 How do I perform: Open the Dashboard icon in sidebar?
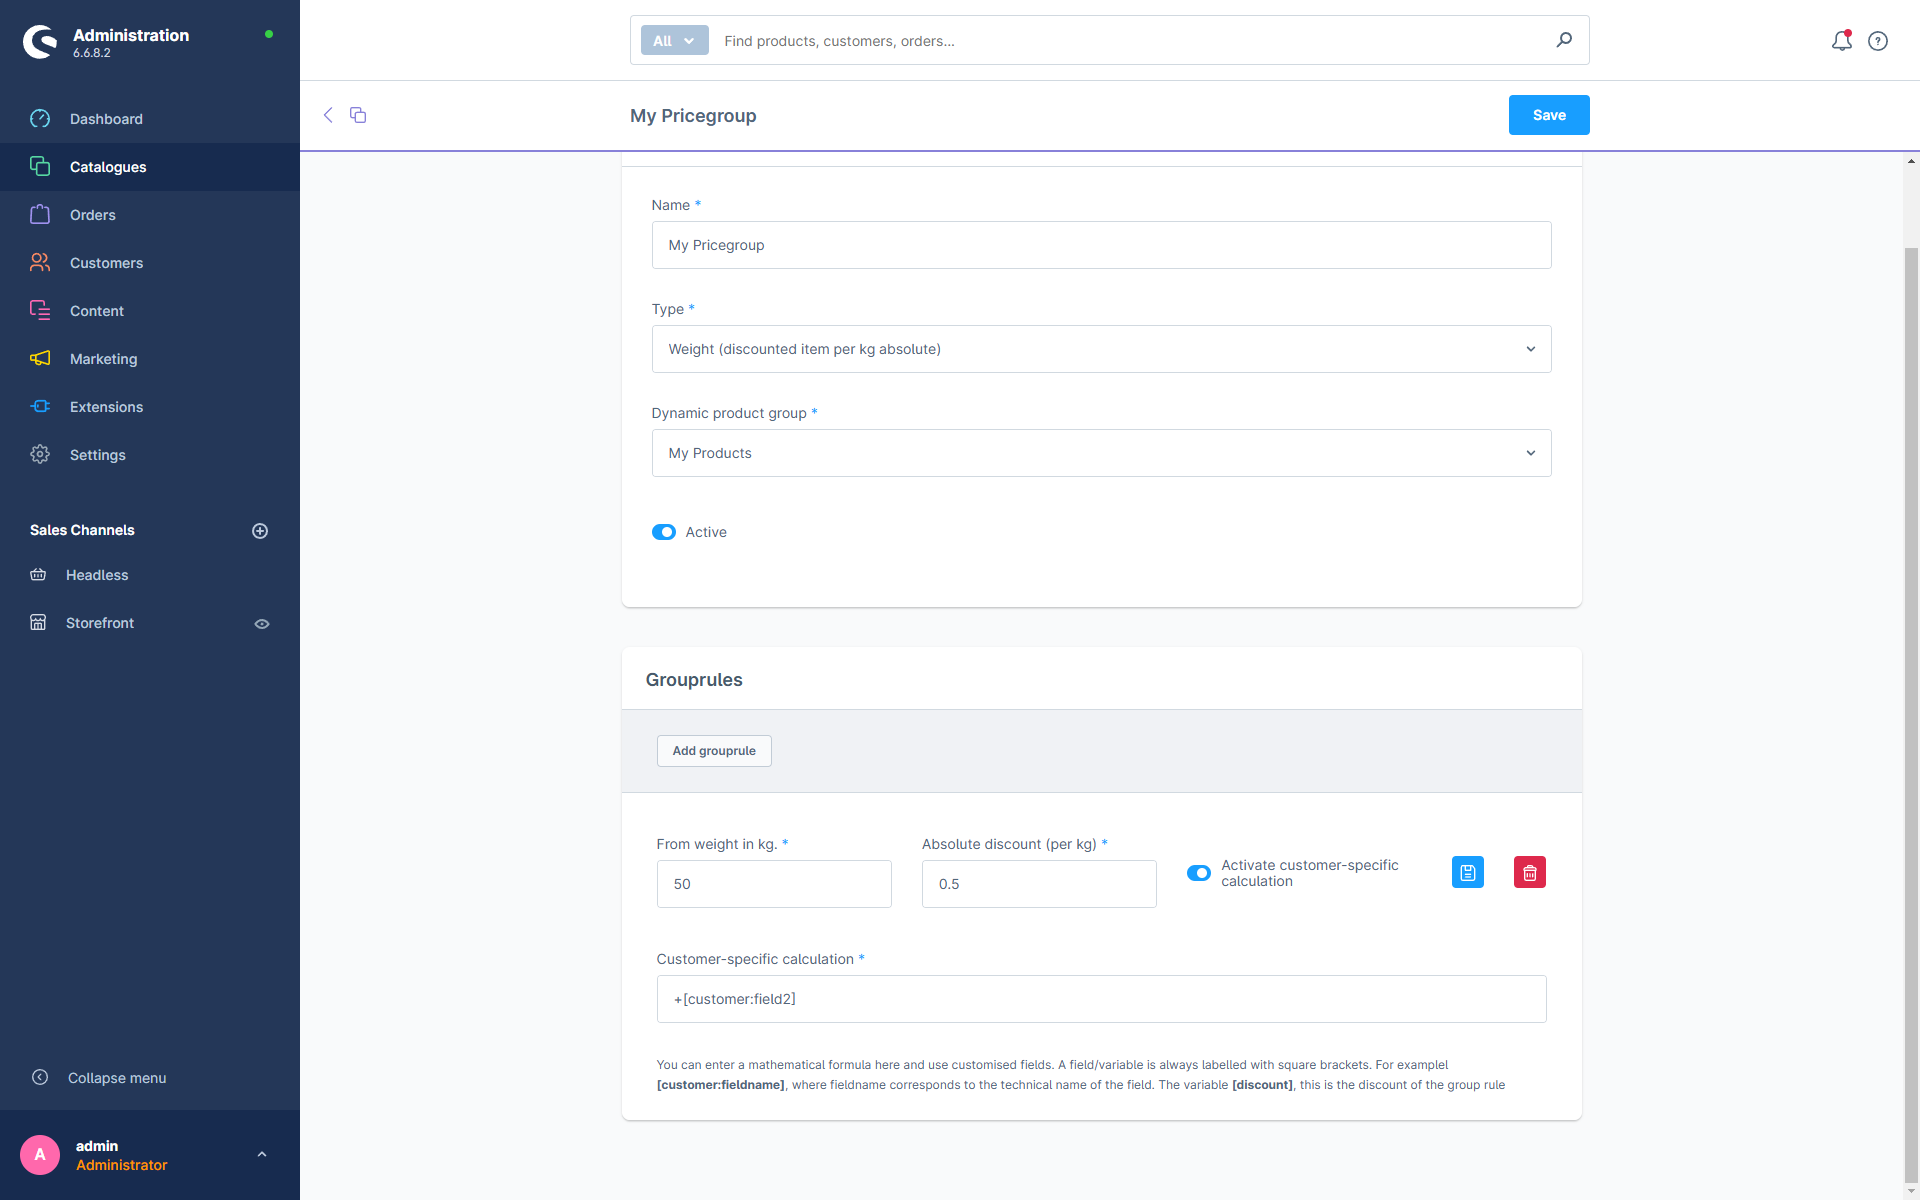[x=40, y=119]
